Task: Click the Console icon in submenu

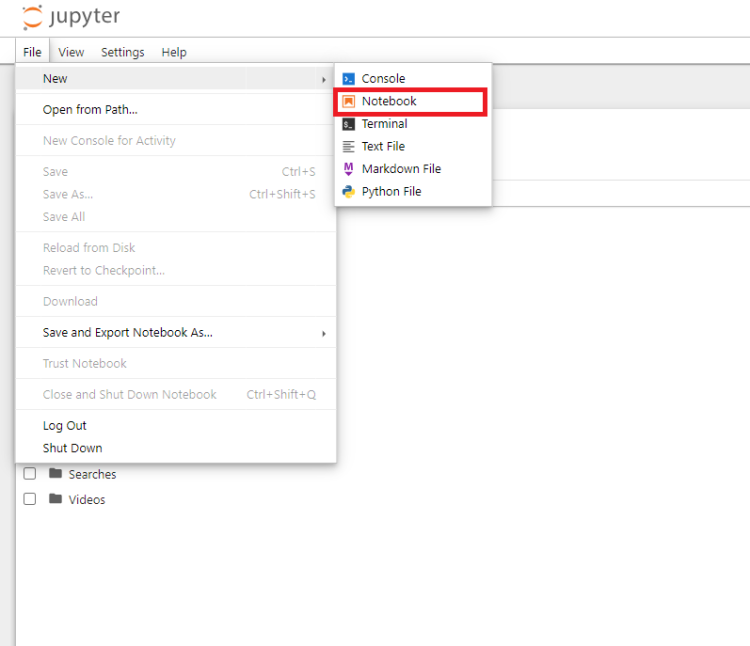Action: tap(349, 78)
